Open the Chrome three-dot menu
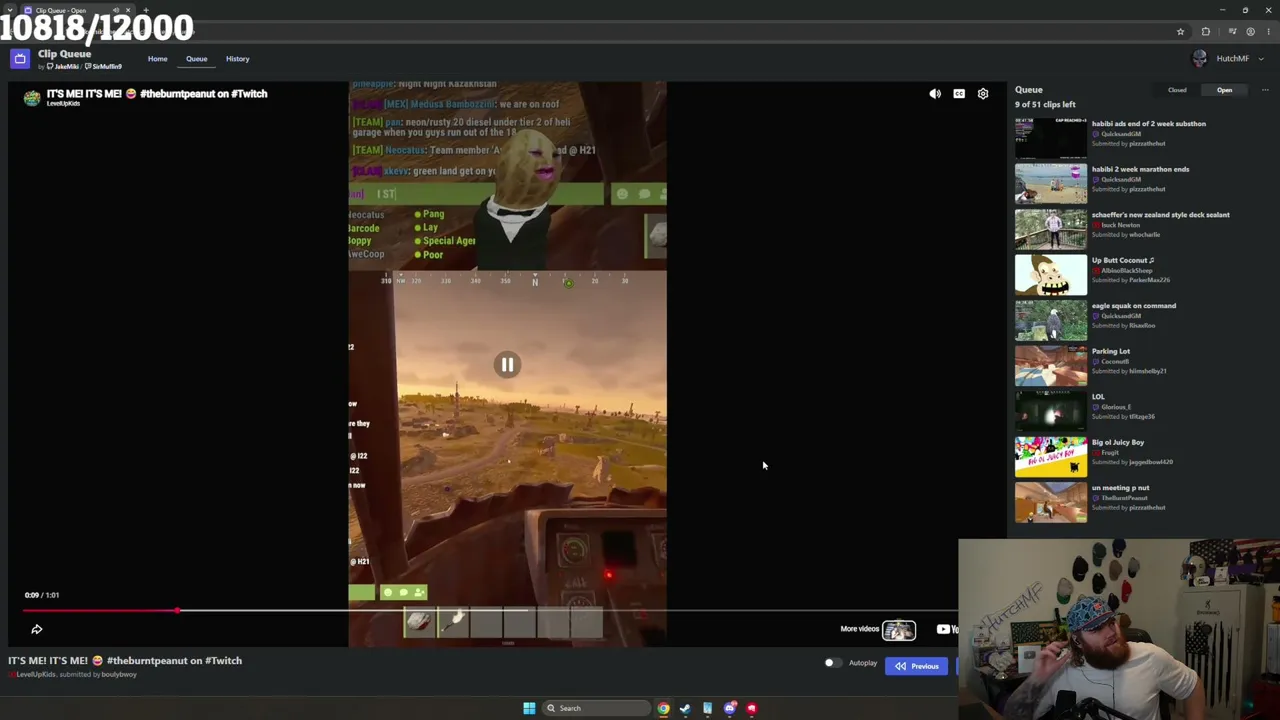The image size is (1280, 720). coord(1269,32)
